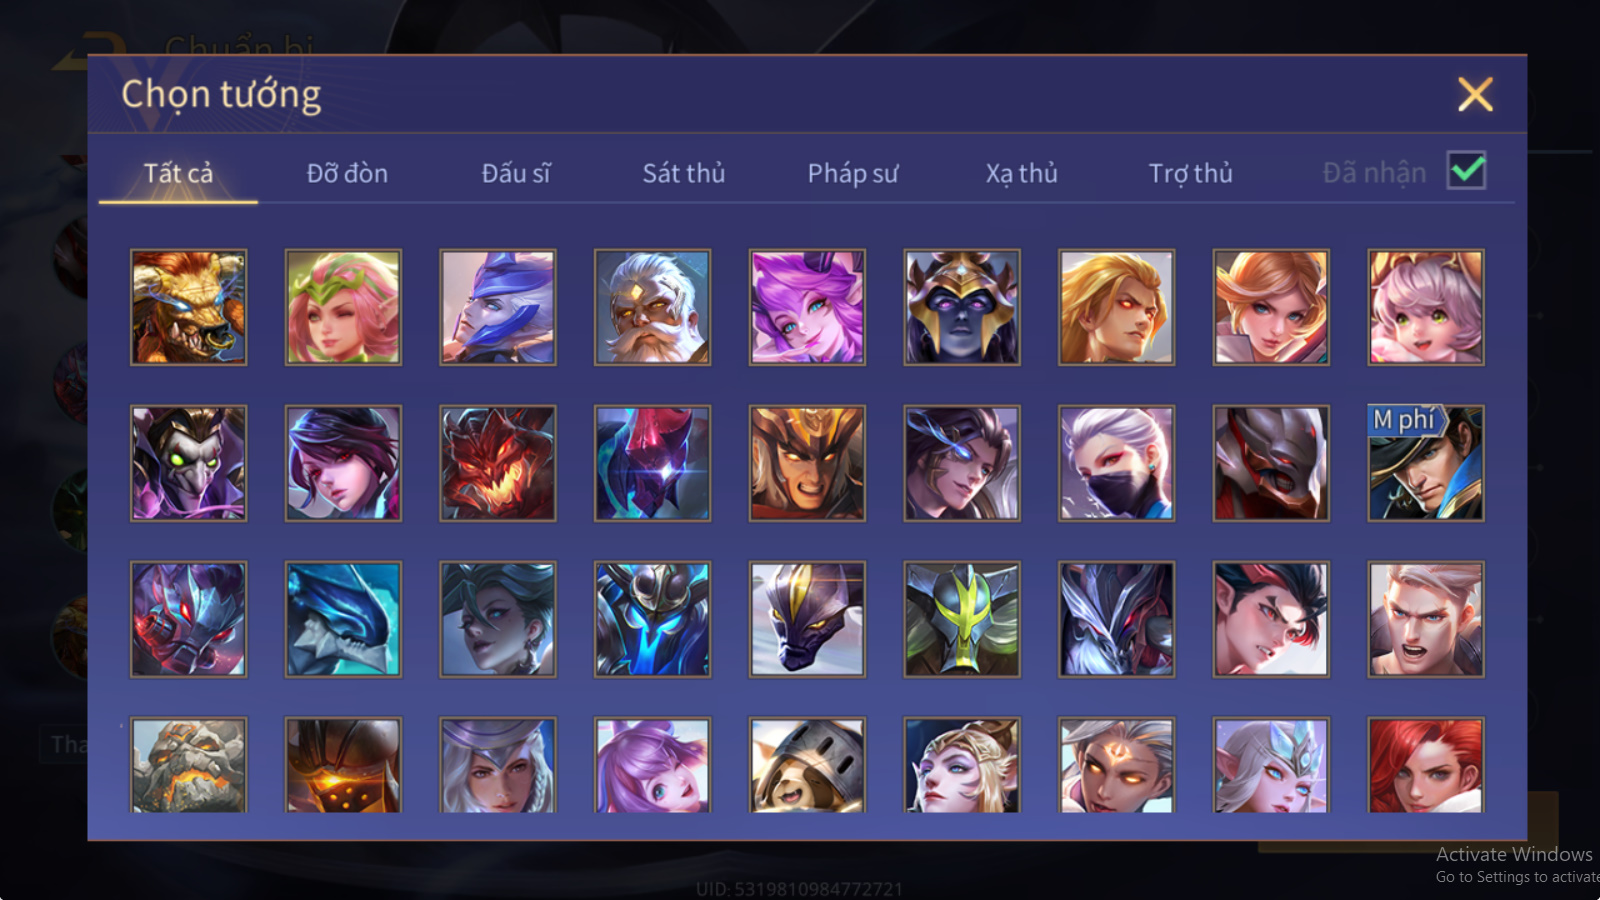The image size is (1600, 900).
Task: Choose the red demon face hero
Action: coord(497,463)
